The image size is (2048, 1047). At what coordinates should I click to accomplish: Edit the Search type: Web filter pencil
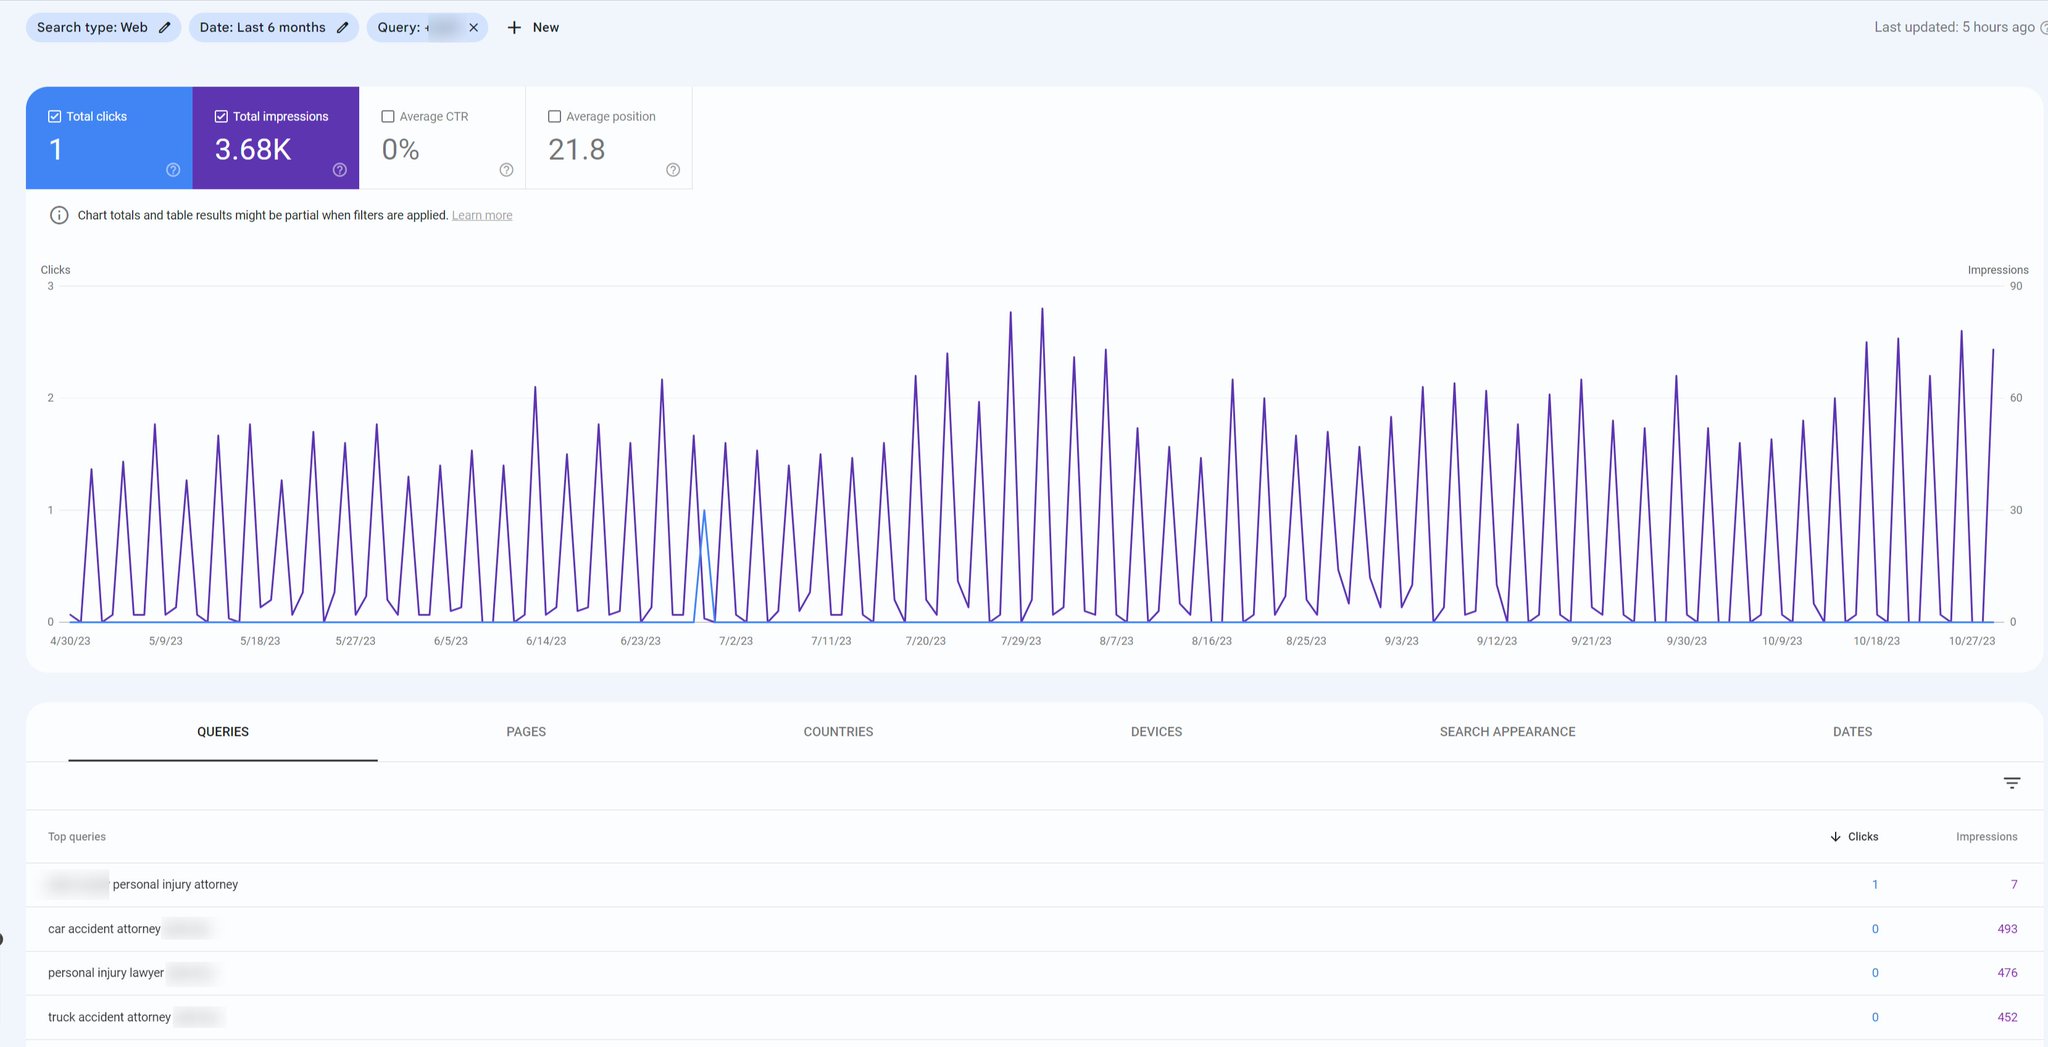tap(165, 28)
